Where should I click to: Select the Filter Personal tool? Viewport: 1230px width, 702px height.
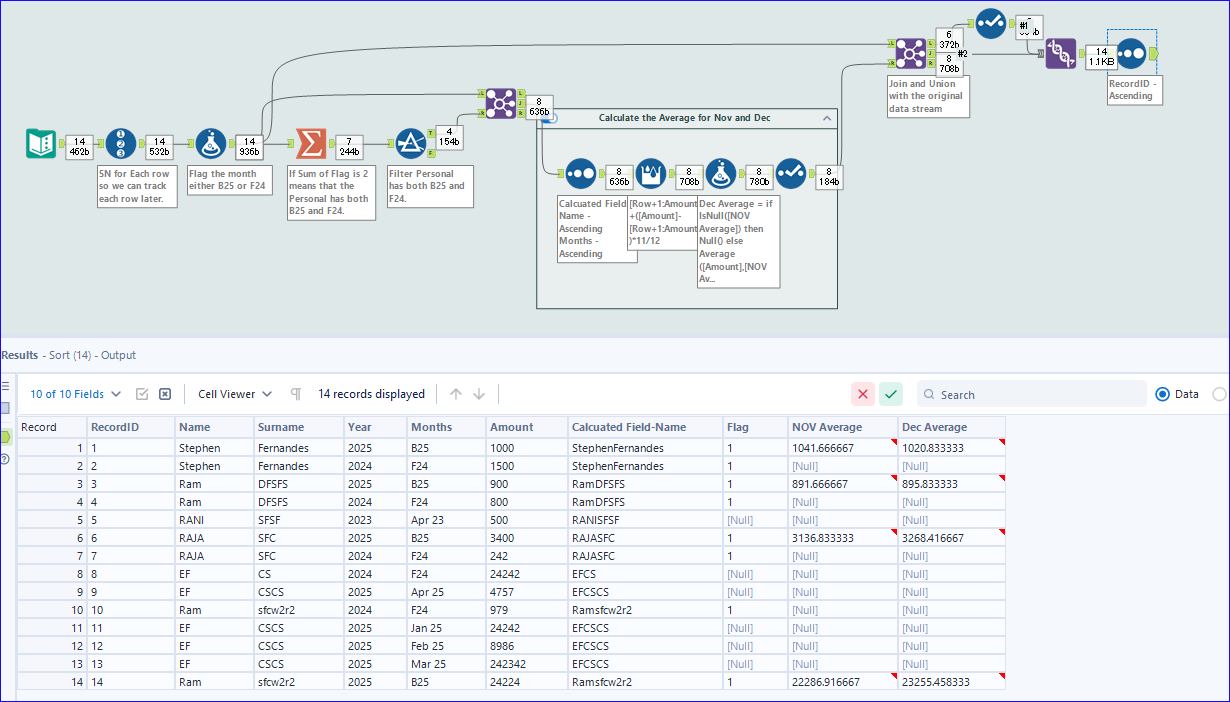tap(411, 143)
